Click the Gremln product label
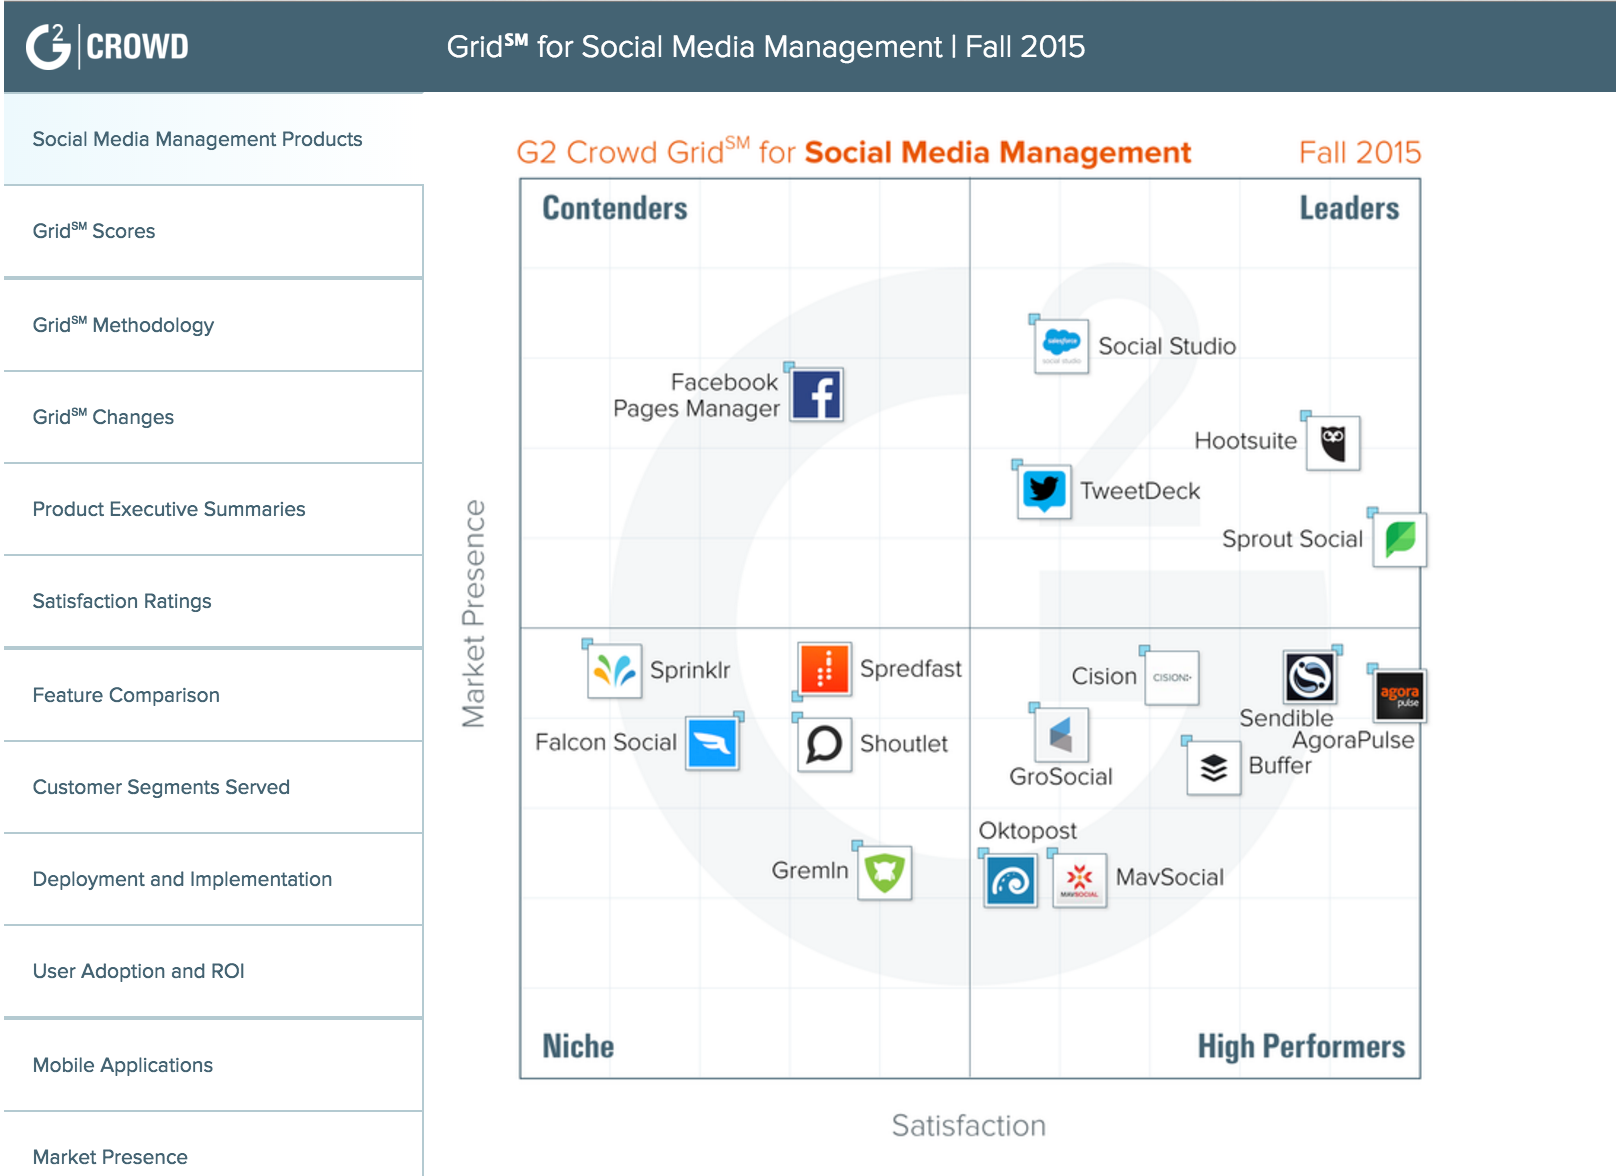Screen dimensions: 1616x1176 point(810,871)
